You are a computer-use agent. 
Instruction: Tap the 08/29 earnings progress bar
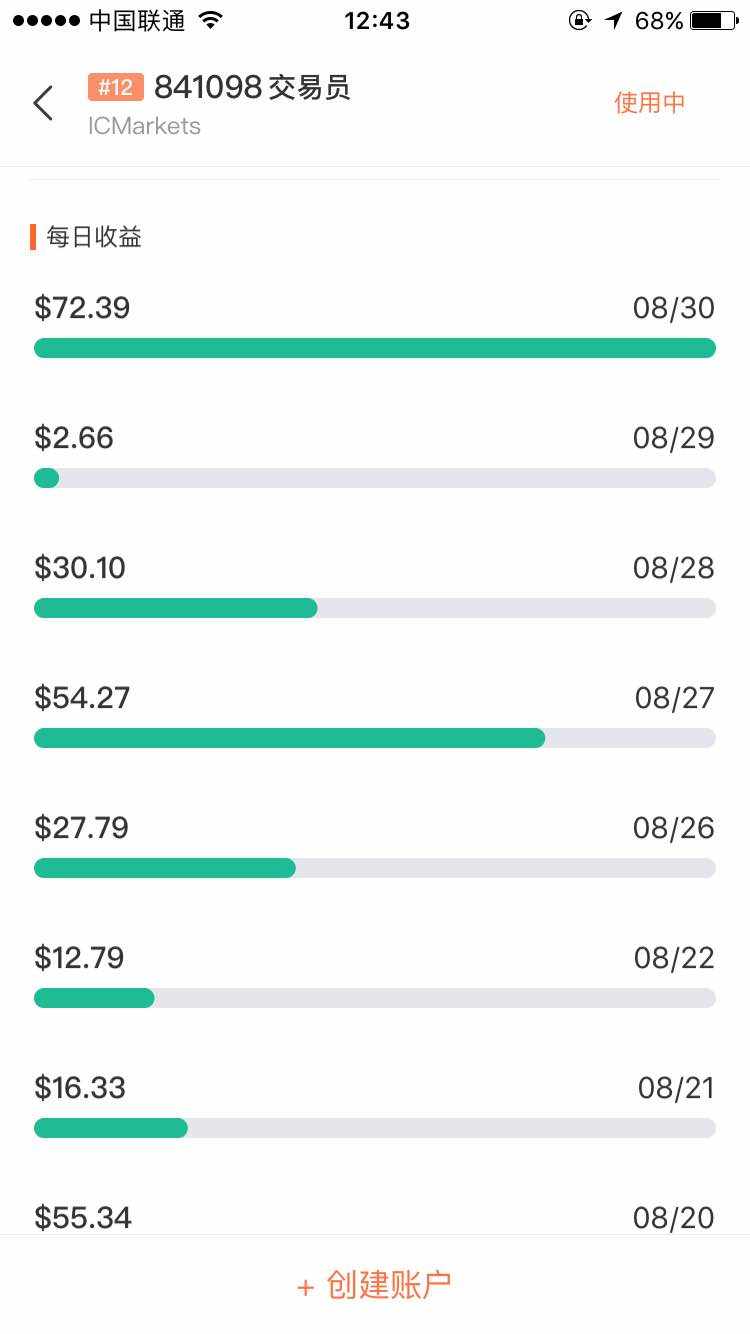click(x=375, y=478)
